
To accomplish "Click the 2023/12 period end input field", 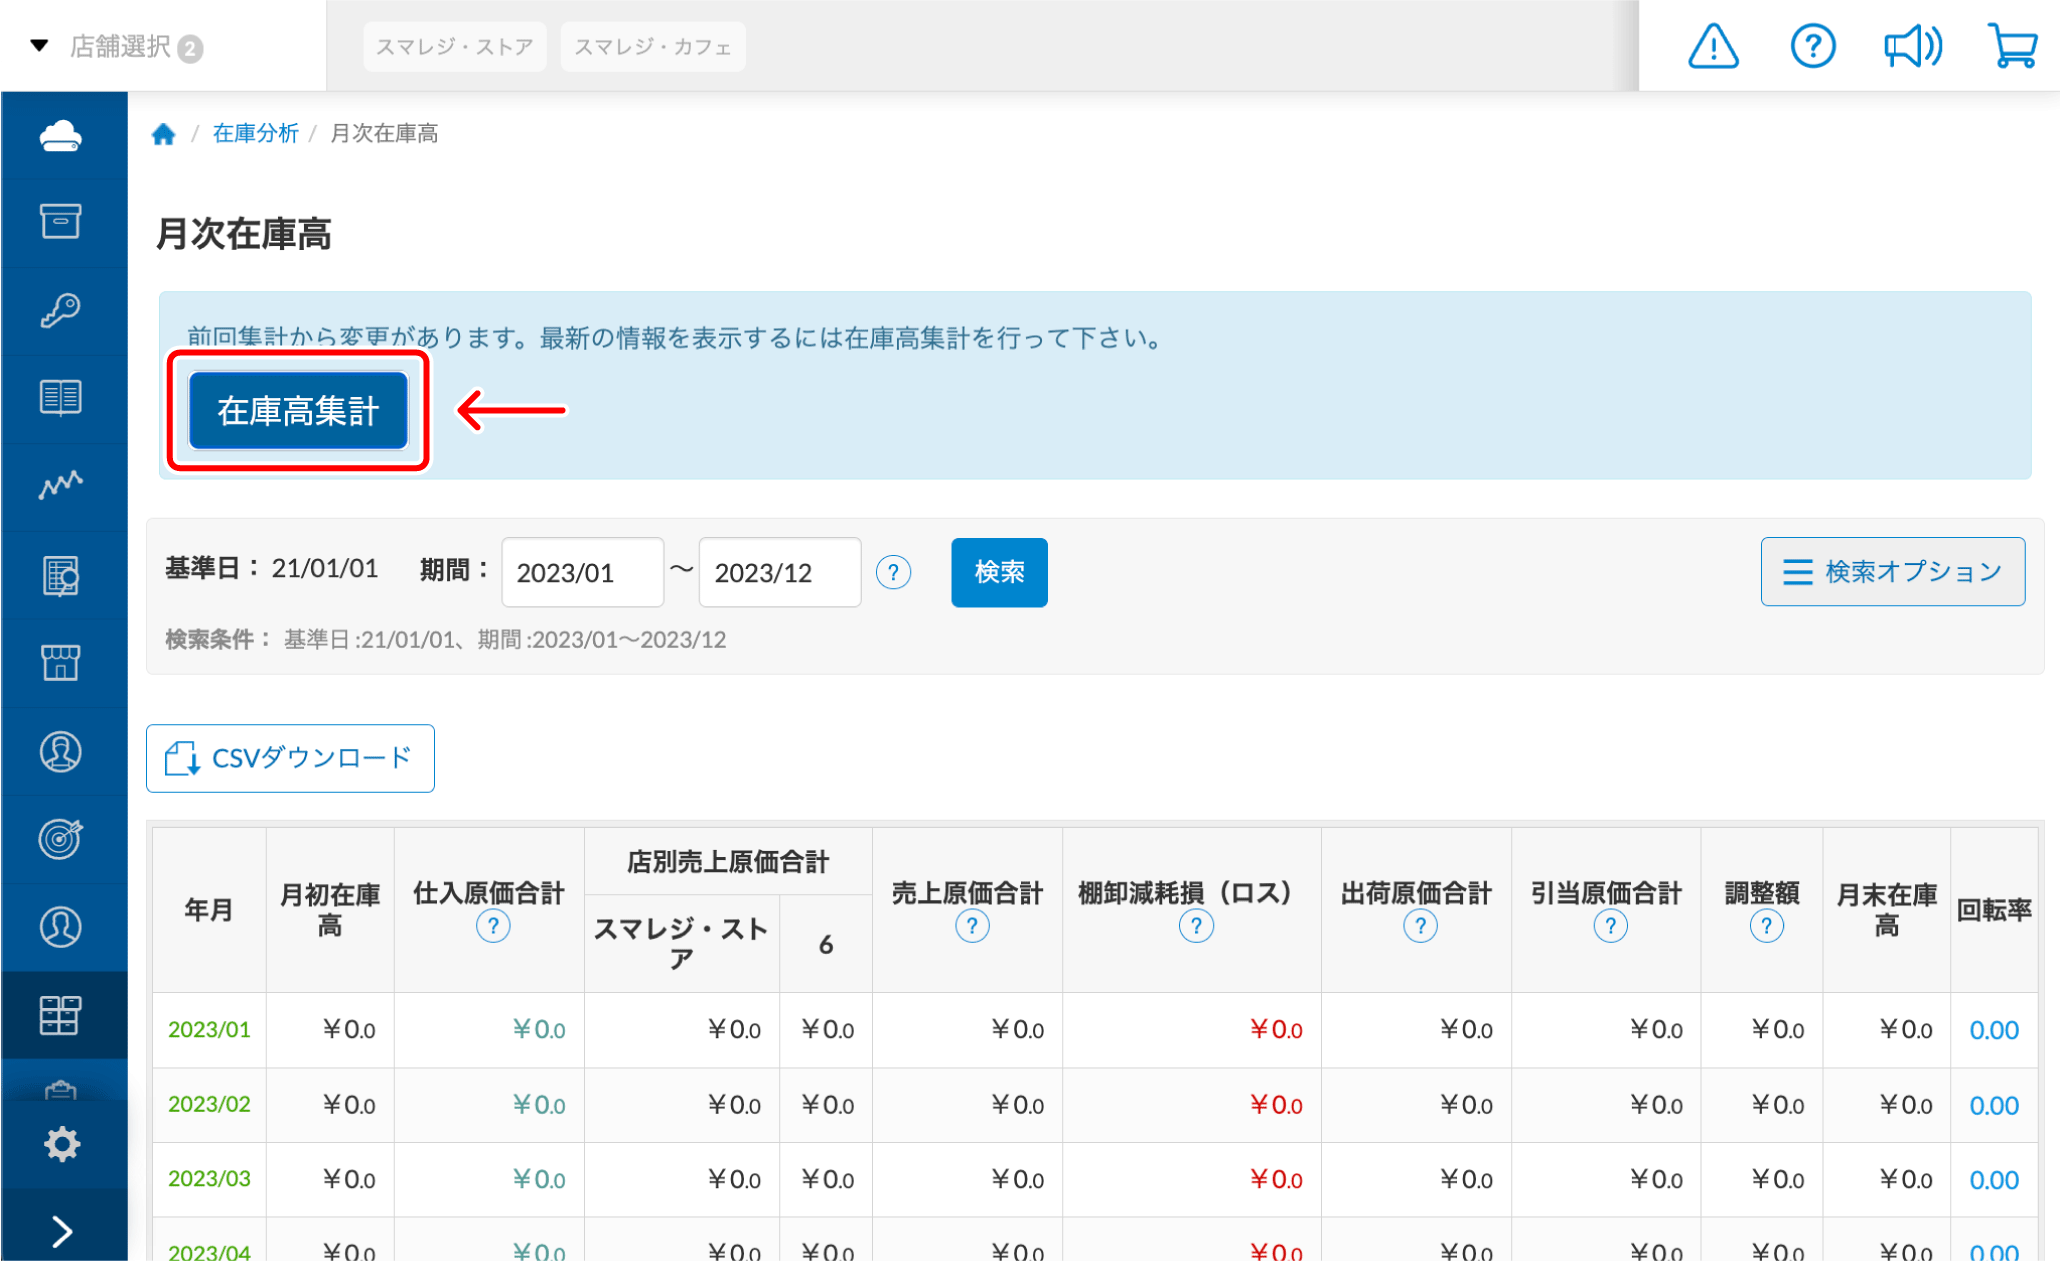I will [779, 572].
